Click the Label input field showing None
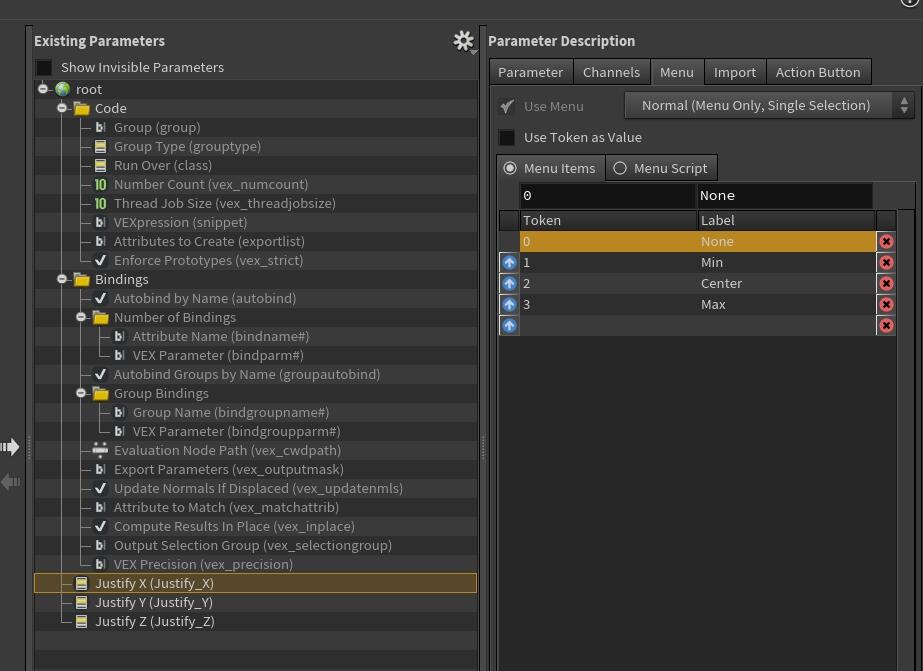Image resolution: width=923 pixels, height=671 pixels. (x=784, y=195)
